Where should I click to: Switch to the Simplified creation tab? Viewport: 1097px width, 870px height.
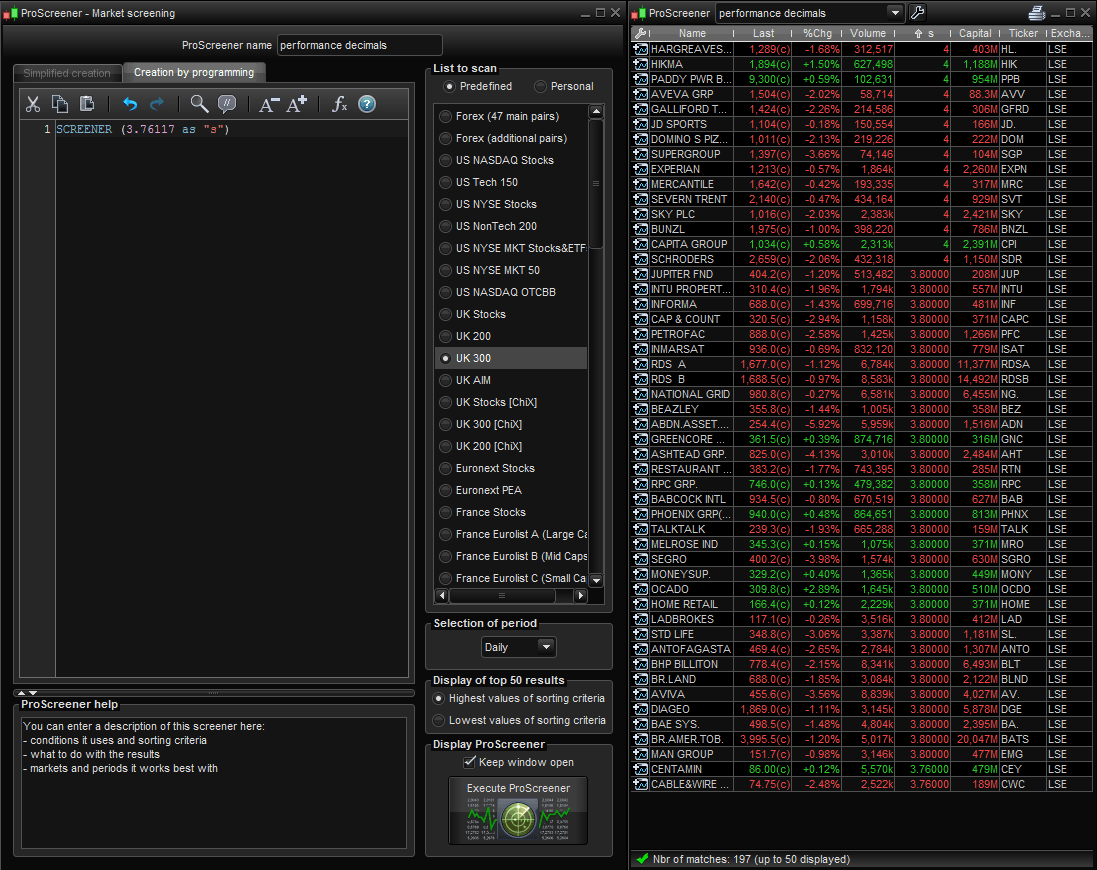pyautogui.click(x=67, y=73)
